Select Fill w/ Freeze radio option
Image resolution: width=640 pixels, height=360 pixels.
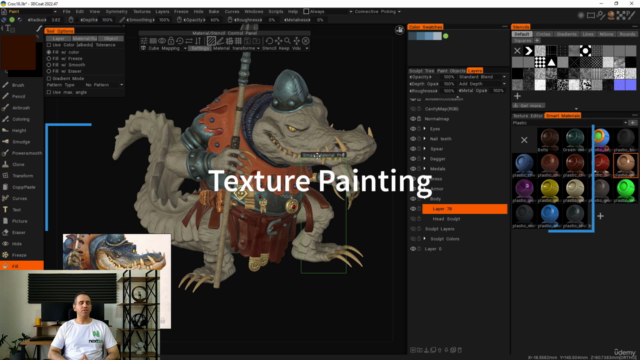[49, 58]
